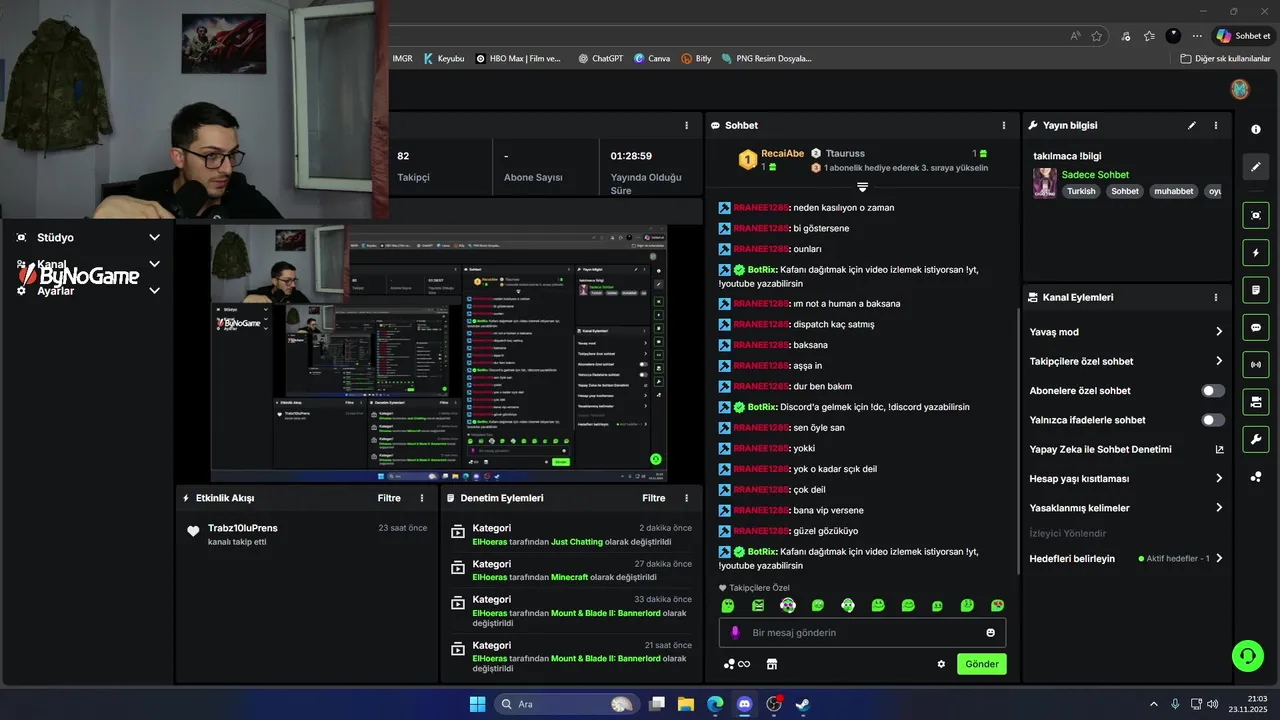Click the Windows Start button
The height and width of the screenshot is (720, 1280).
478,704
